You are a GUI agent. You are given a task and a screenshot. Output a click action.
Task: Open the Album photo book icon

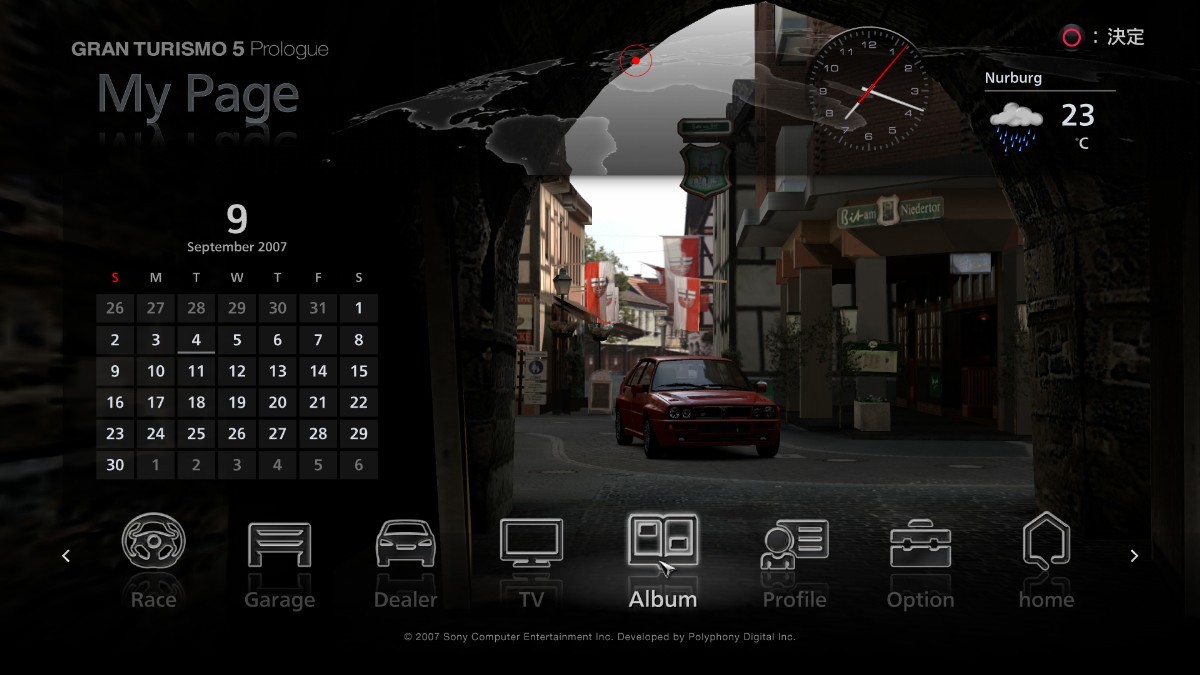point(662,541)
